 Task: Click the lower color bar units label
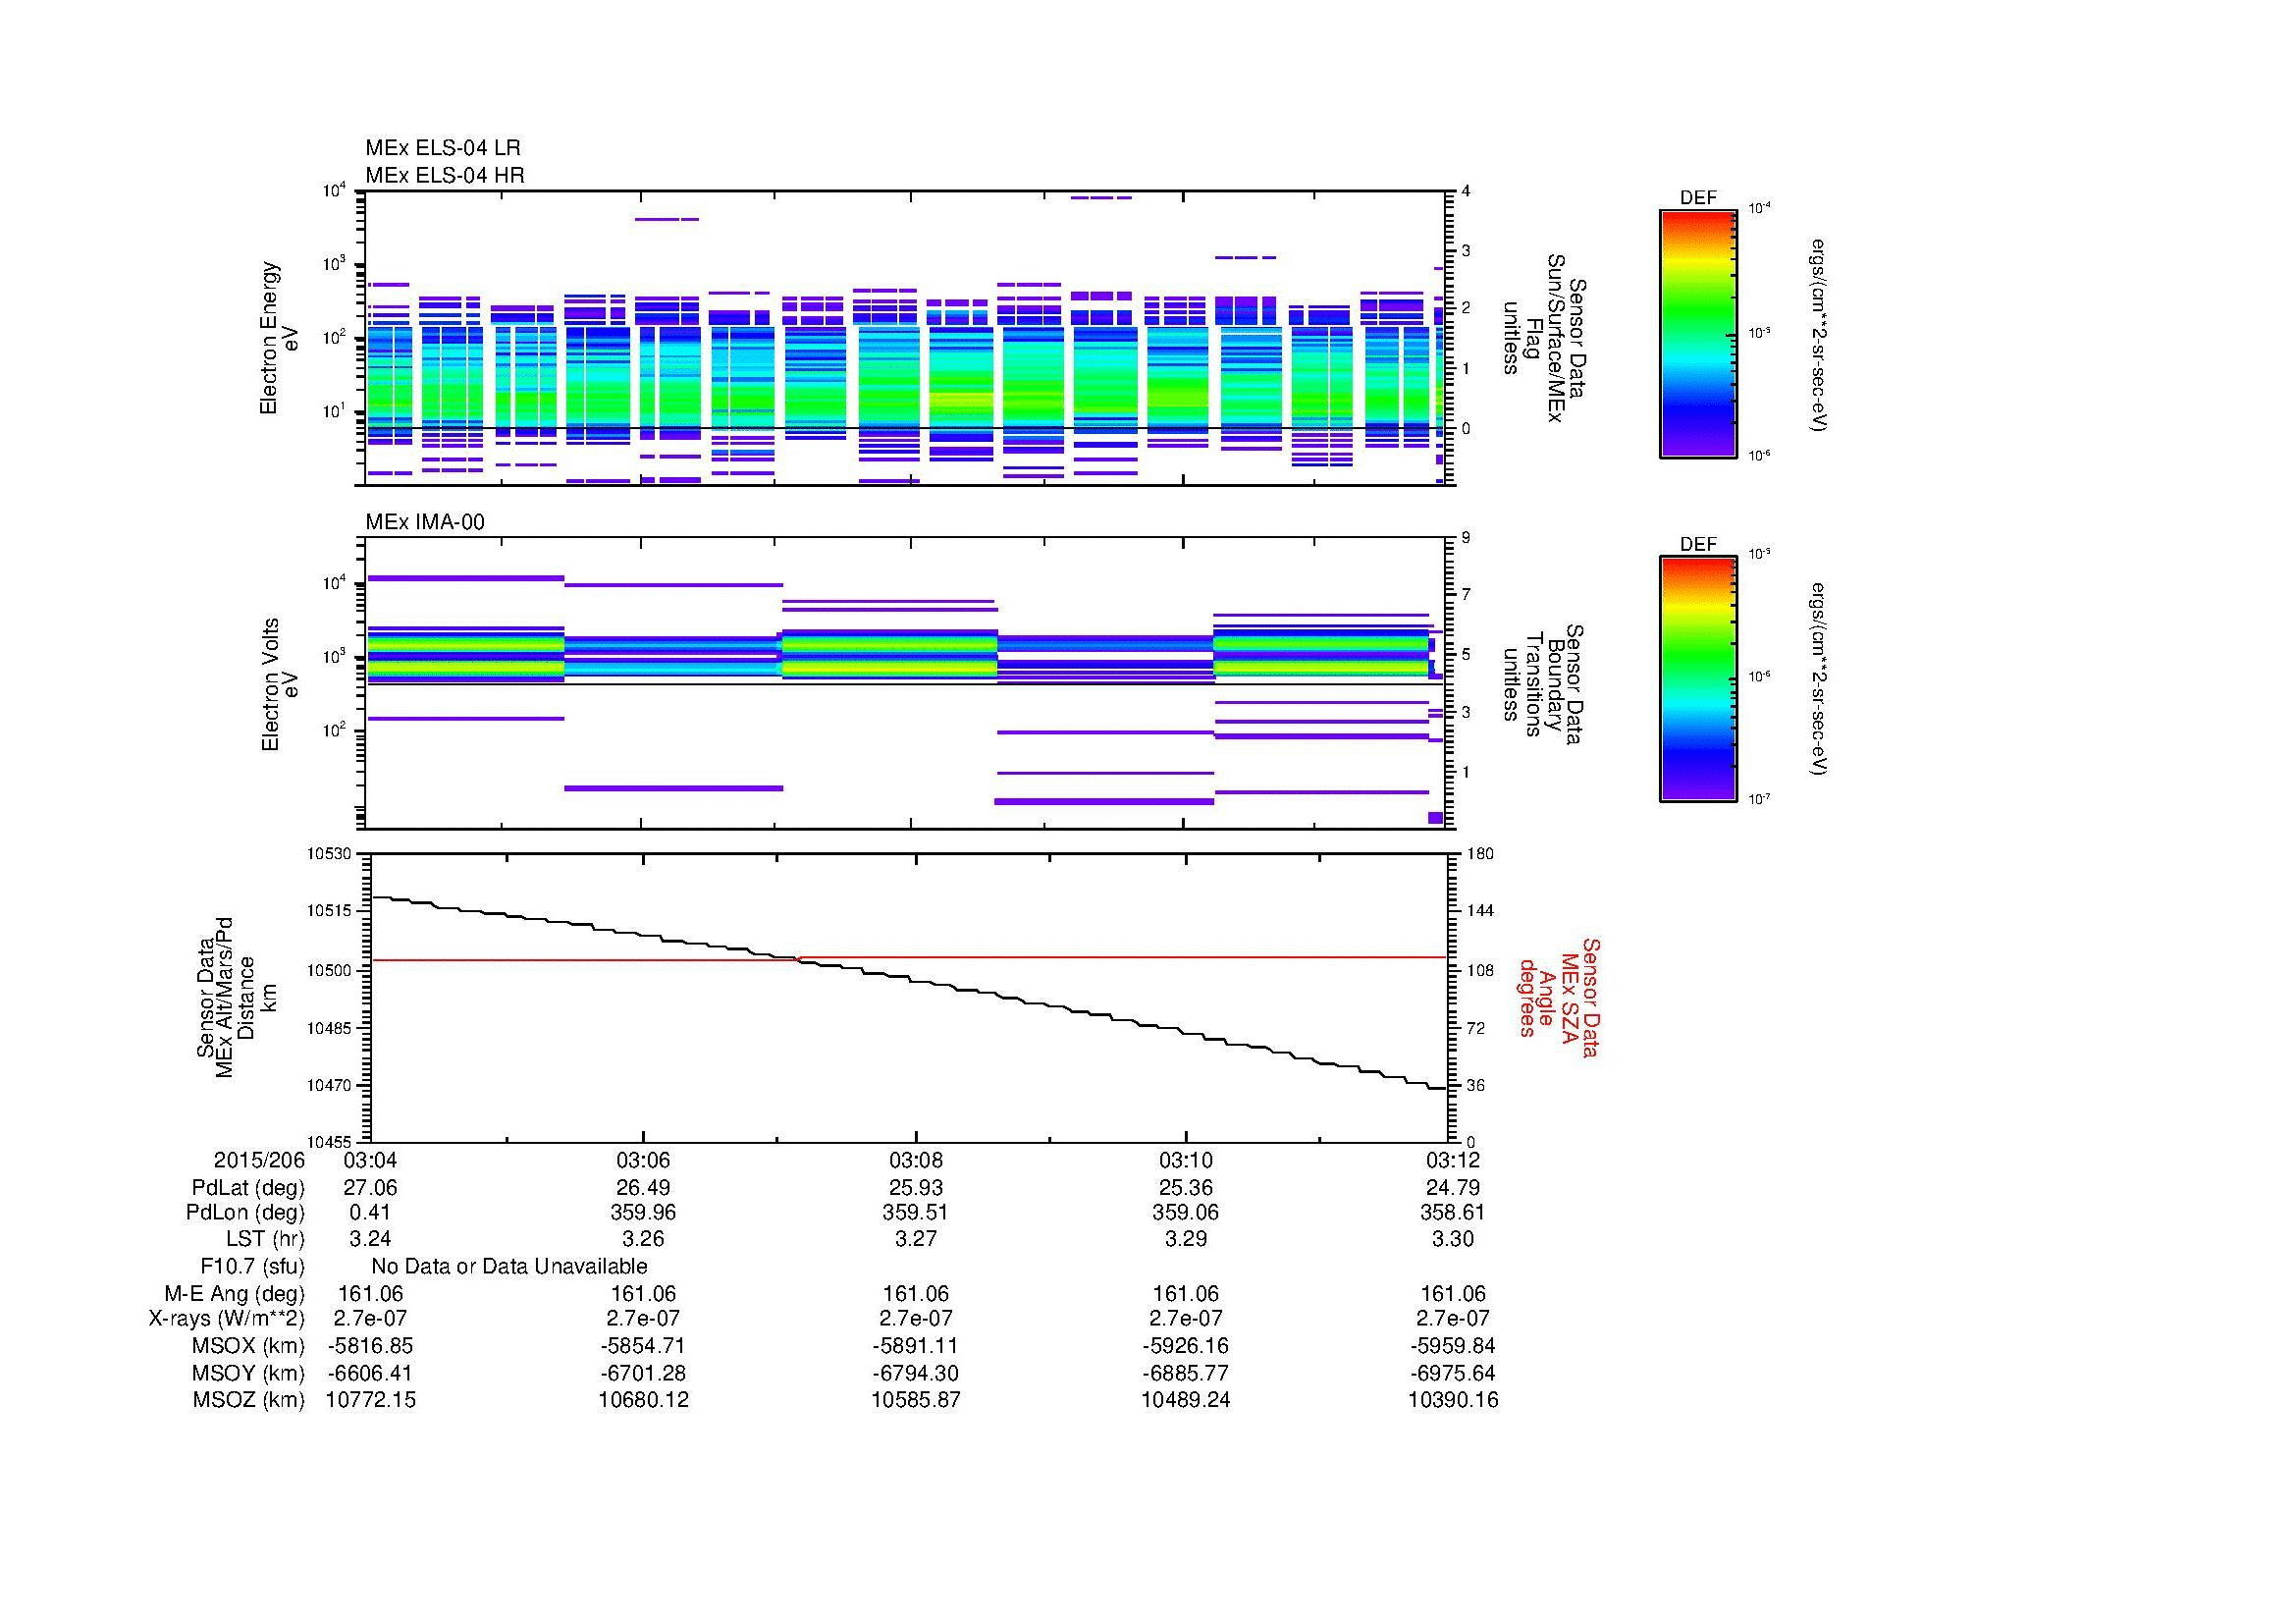[1819, 679]
